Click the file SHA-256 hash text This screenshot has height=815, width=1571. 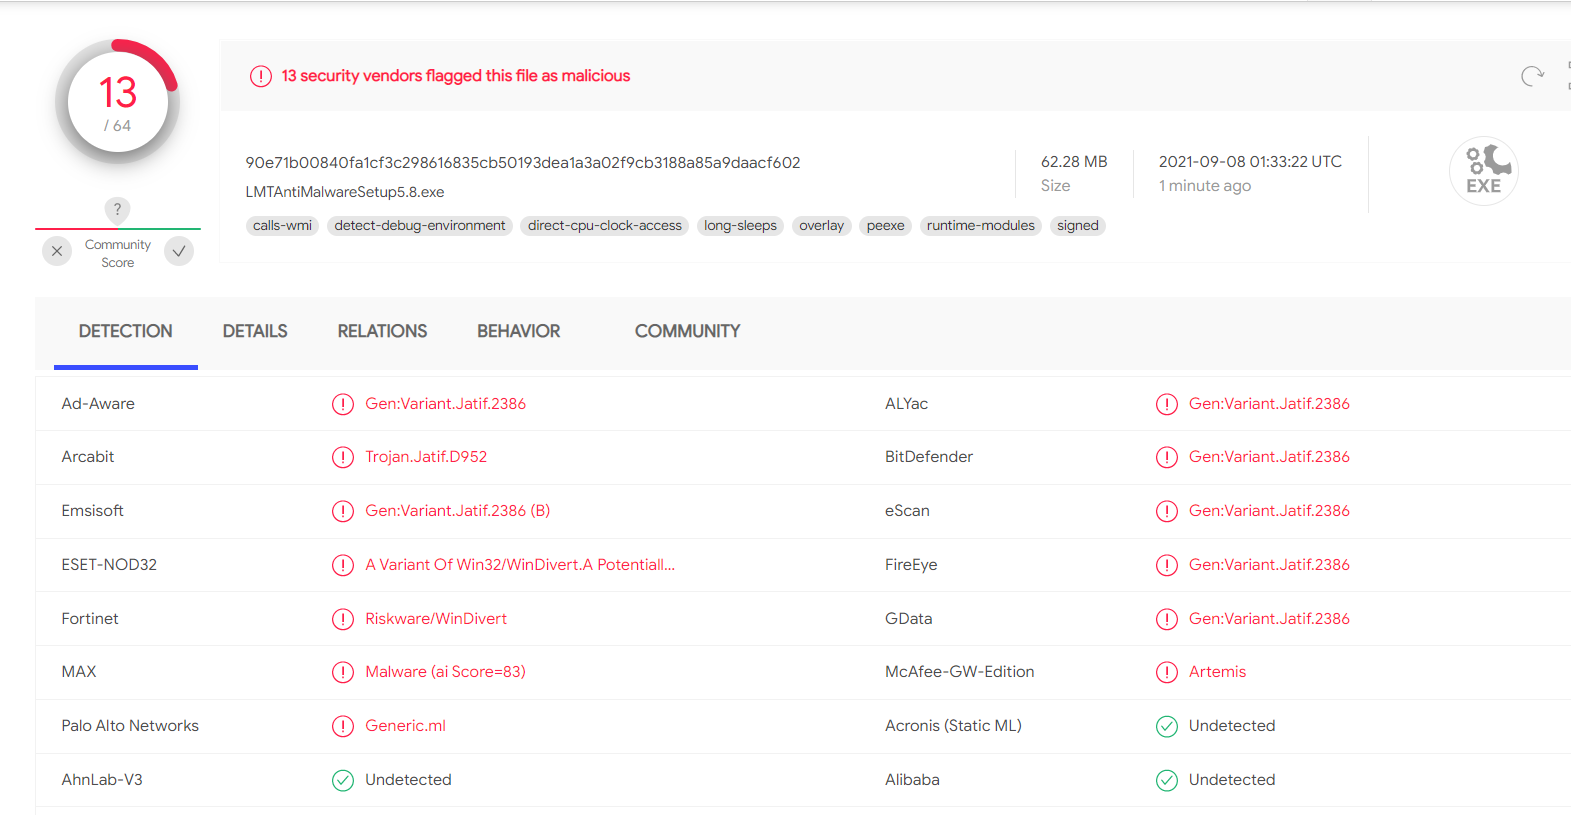523,163
